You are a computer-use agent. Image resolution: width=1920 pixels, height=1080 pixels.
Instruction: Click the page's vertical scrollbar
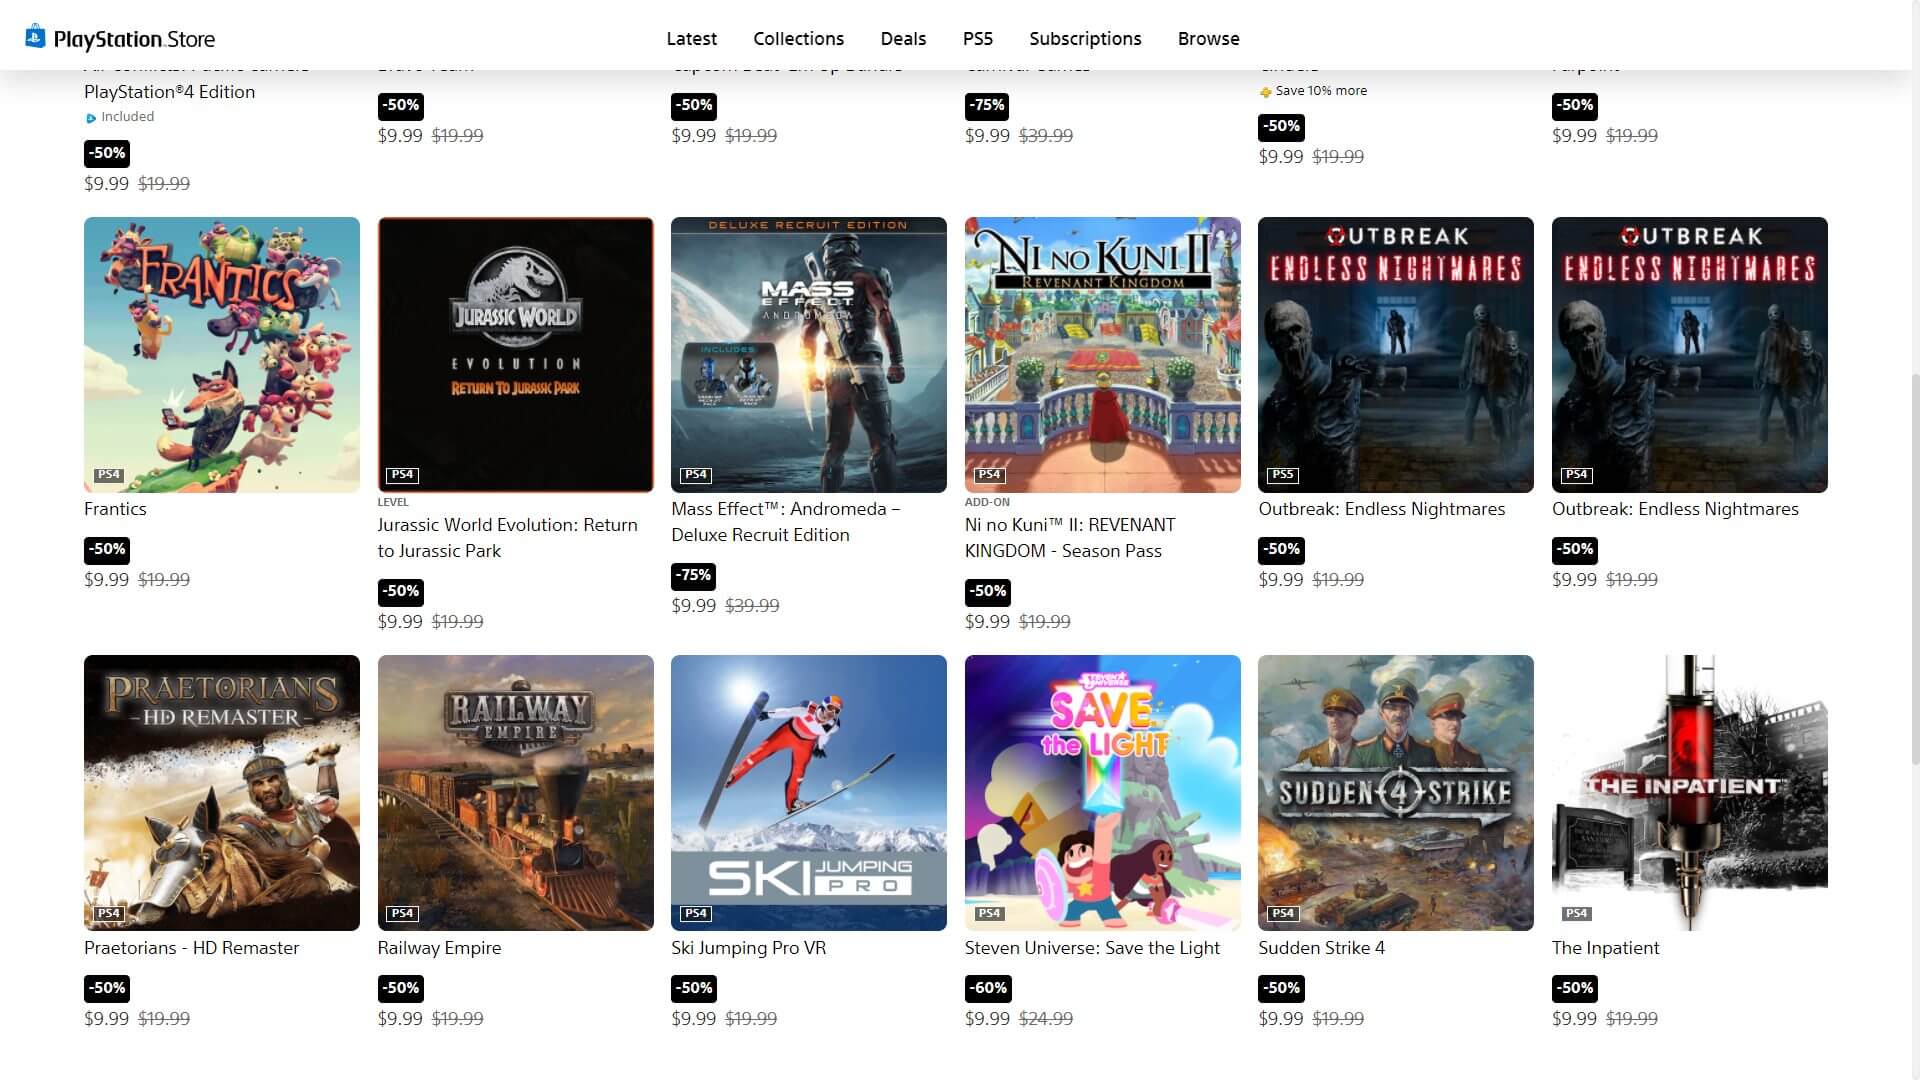point(1913,570)
